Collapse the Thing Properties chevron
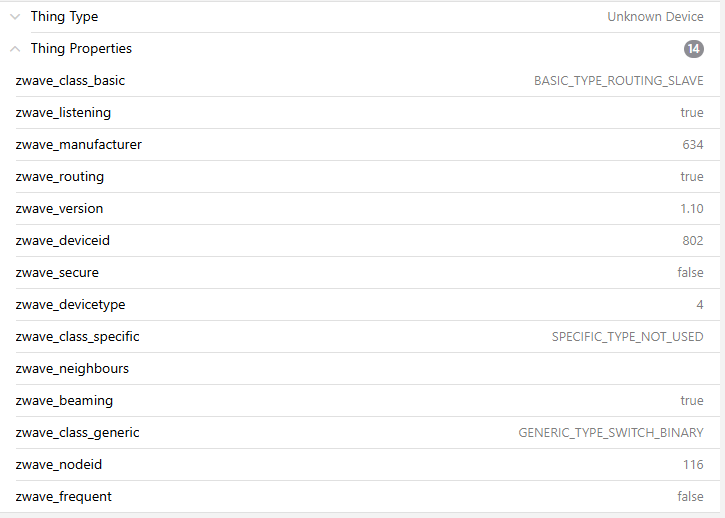Viewport: 725px width, 518px height. 15,49
